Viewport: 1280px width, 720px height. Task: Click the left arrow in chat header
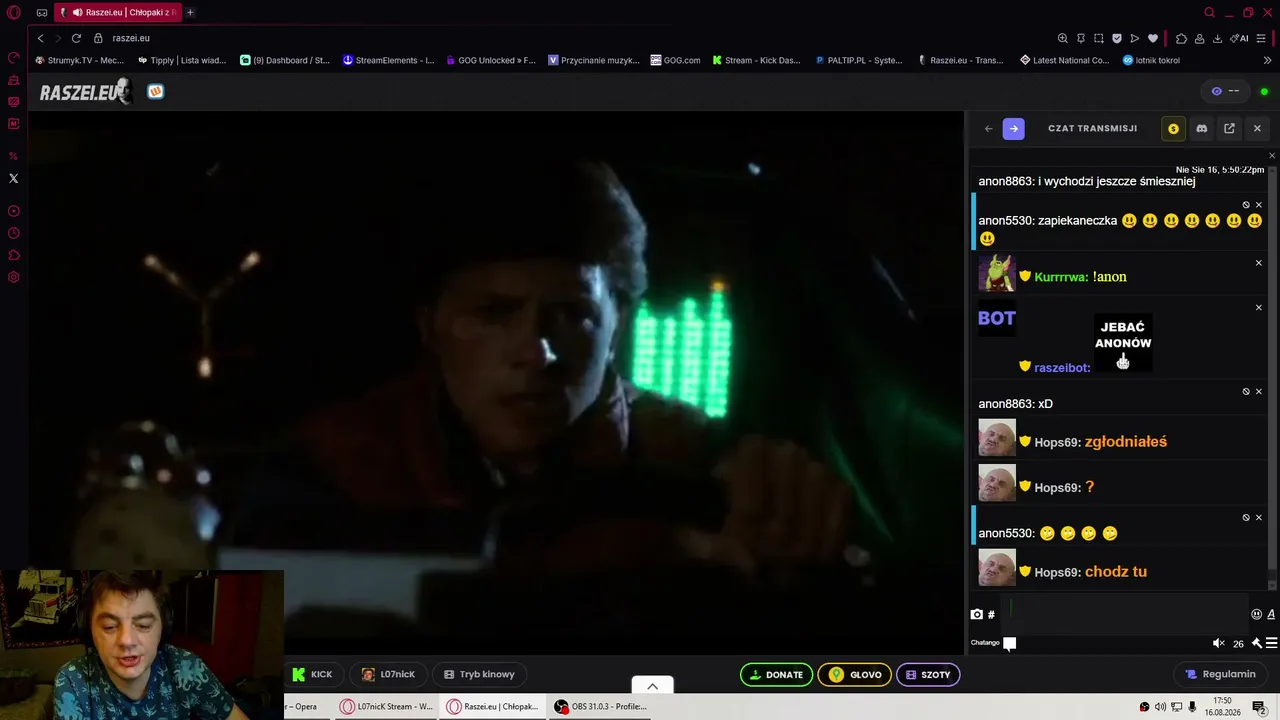pyautogui.click(x=988, y=128)
